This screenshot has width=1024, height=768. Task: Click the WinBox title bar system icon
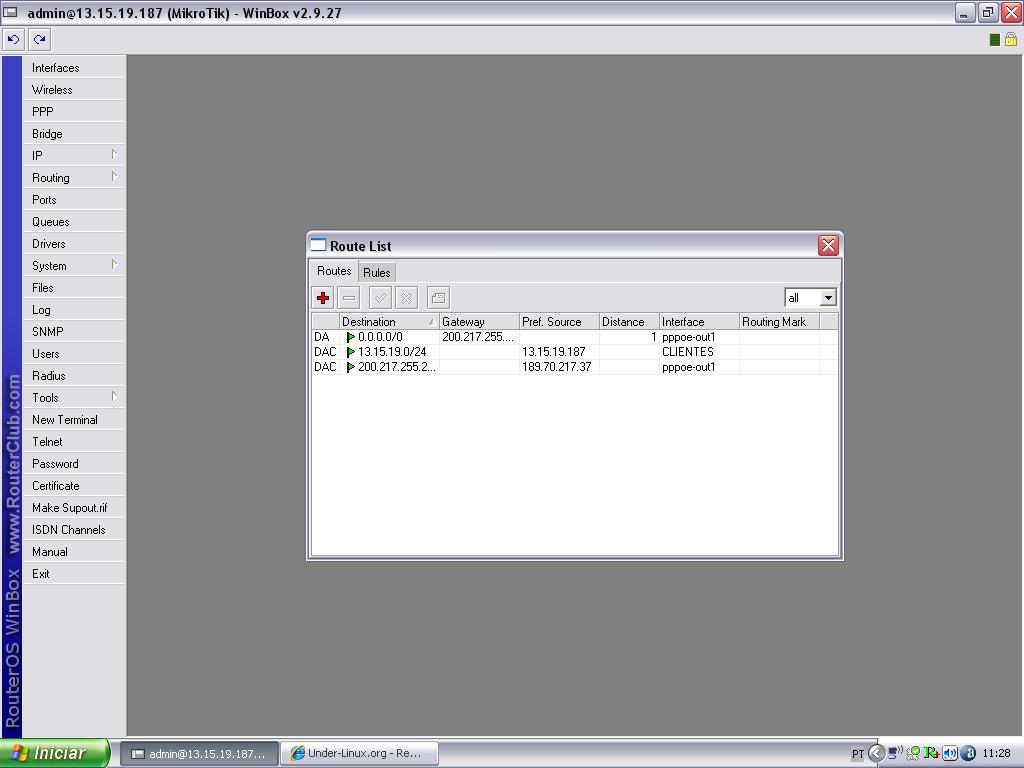pyautogui.click(x=10, y=12)
